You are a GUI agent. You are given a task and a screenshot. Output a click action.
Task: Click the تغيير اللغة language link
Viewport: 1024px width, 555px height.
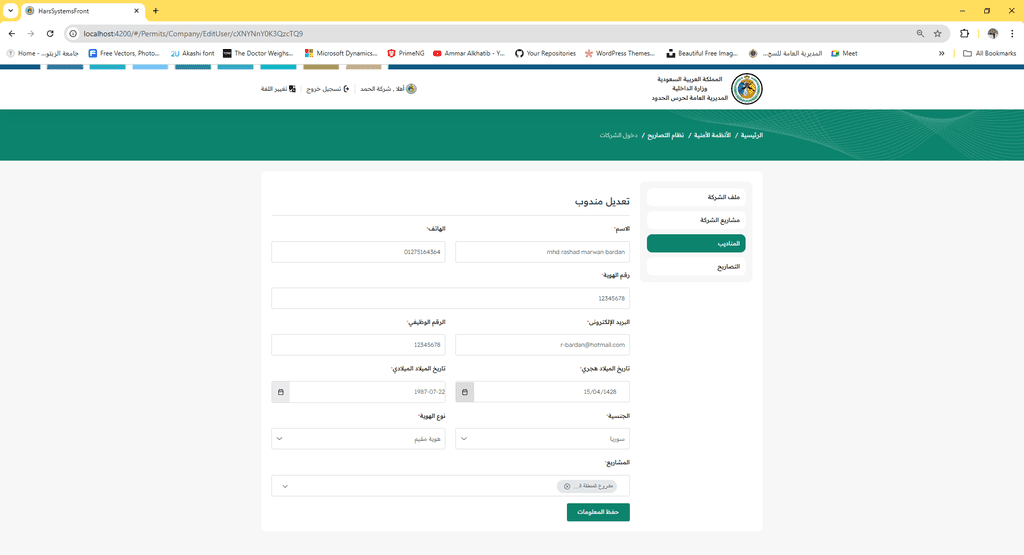(x=274, y=89)
